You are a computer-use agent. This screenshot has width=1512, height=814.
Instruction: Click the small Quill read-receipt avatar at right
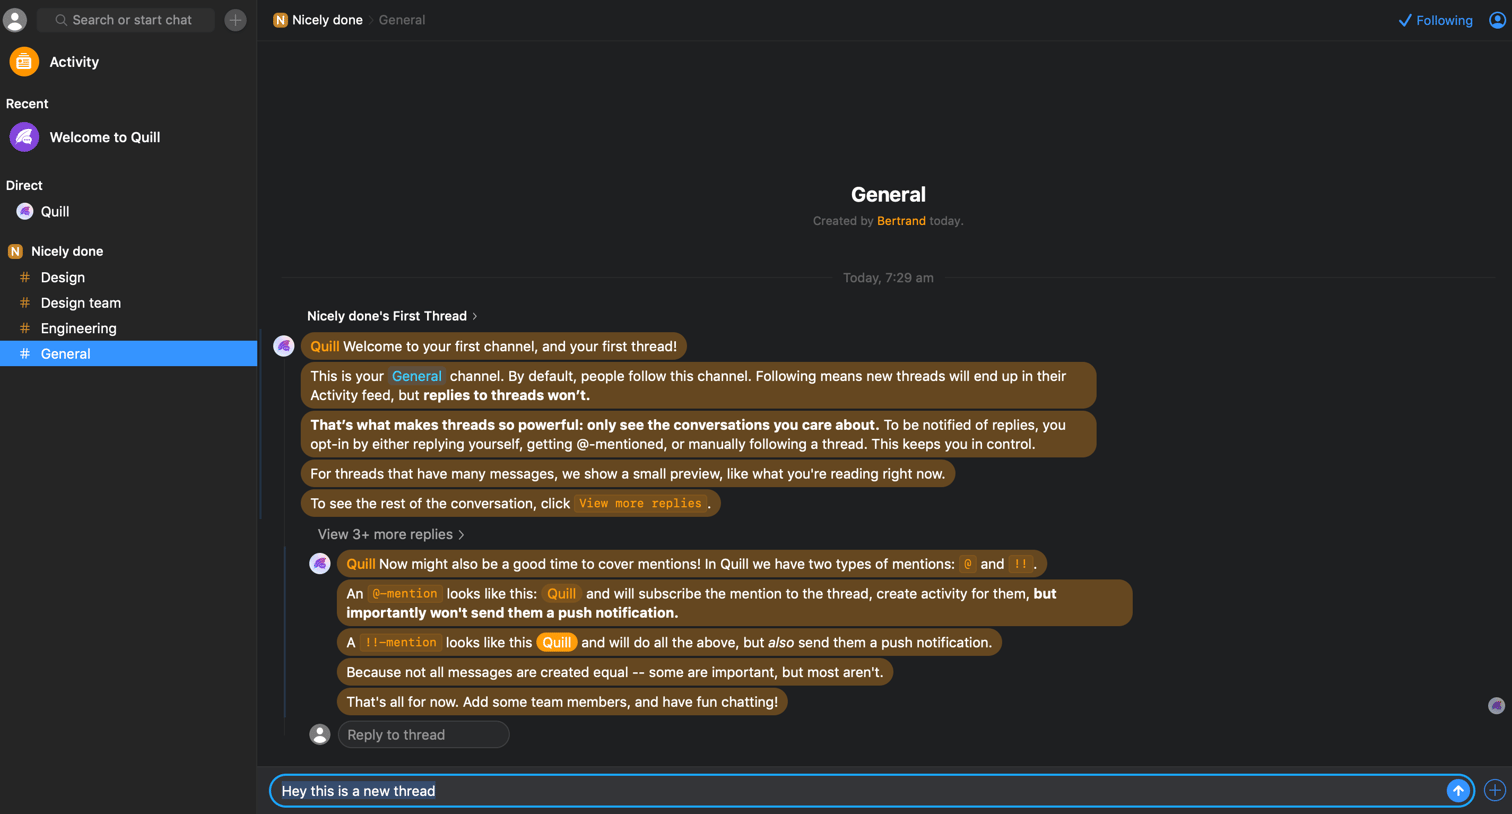click(x=1496, y=706)
